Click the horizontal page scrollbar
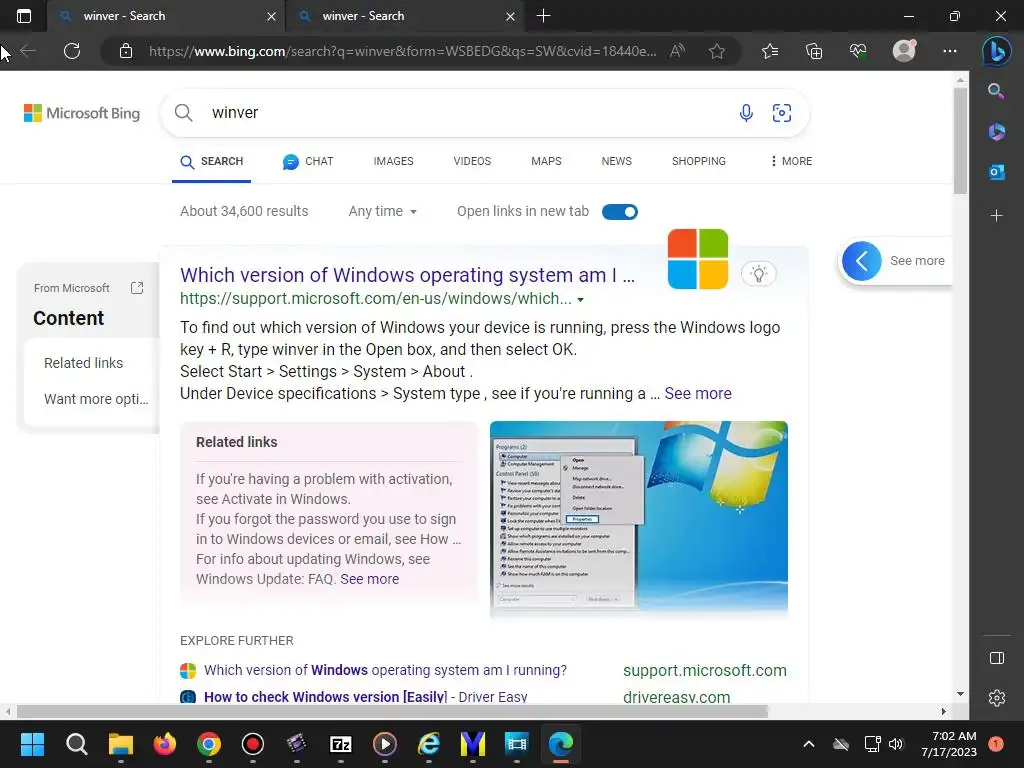The width and height of the screenshot is (1024, 768). [x=392, y=711]
